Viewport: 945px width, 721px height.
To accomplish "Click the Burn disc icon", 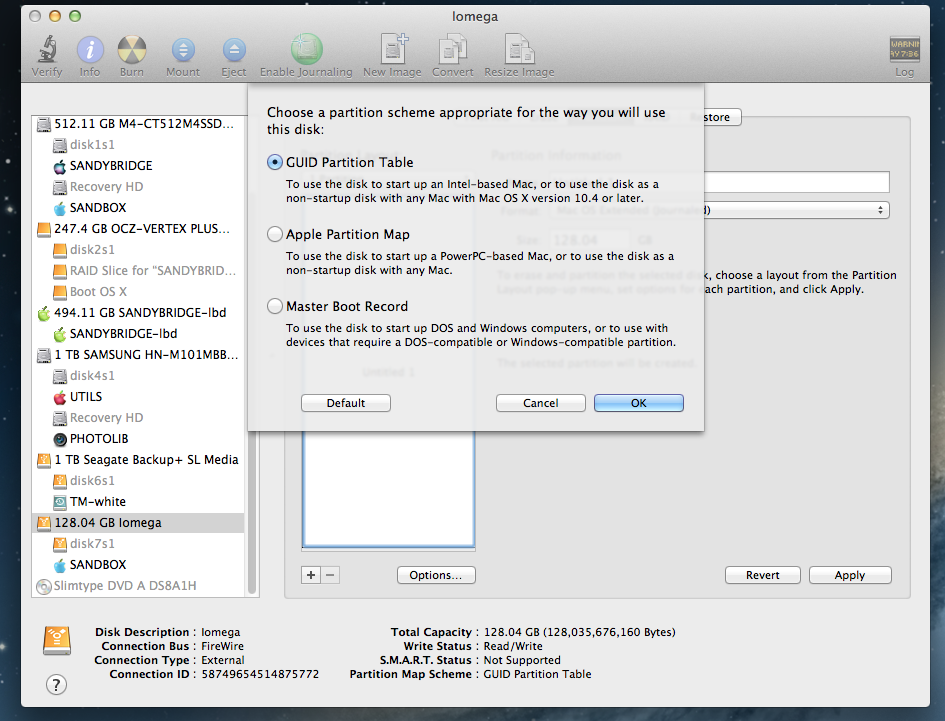I will click(131, 49).
